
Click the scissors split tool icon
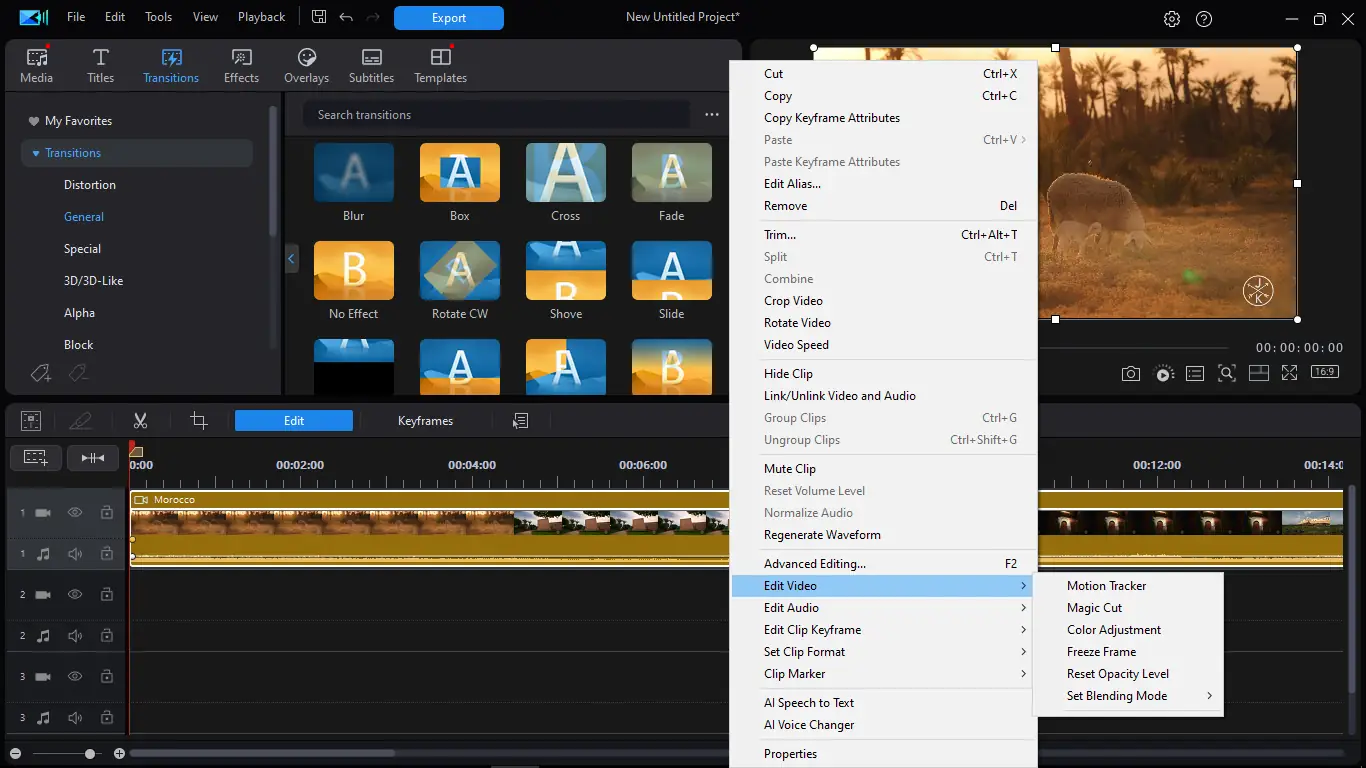[x=140, y=421]
